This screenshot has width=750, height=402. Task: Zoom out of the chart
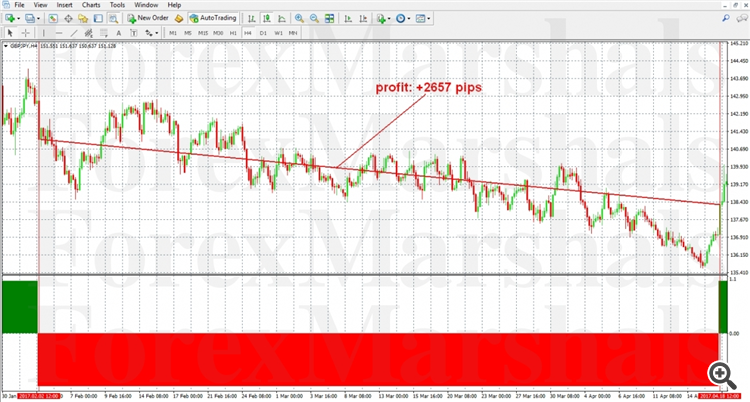tap(314, 19)
